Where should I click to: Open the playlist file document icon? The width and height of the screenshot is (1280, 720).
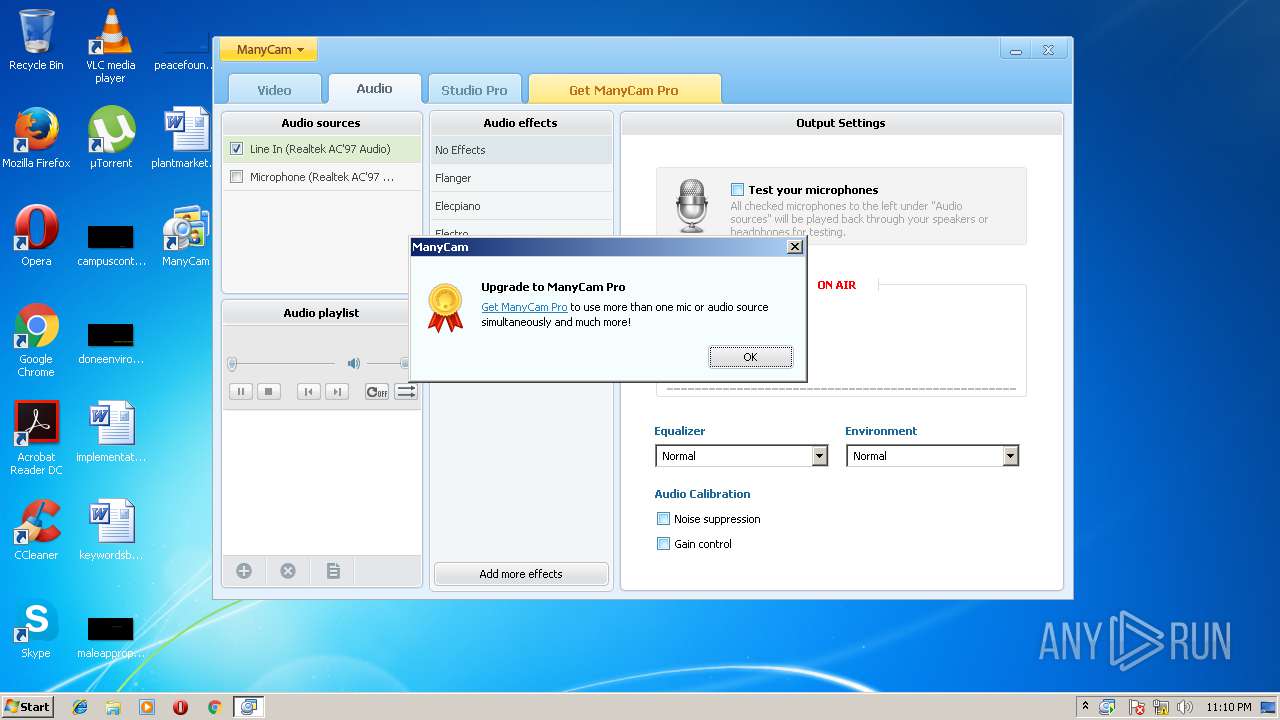(333, 571)
